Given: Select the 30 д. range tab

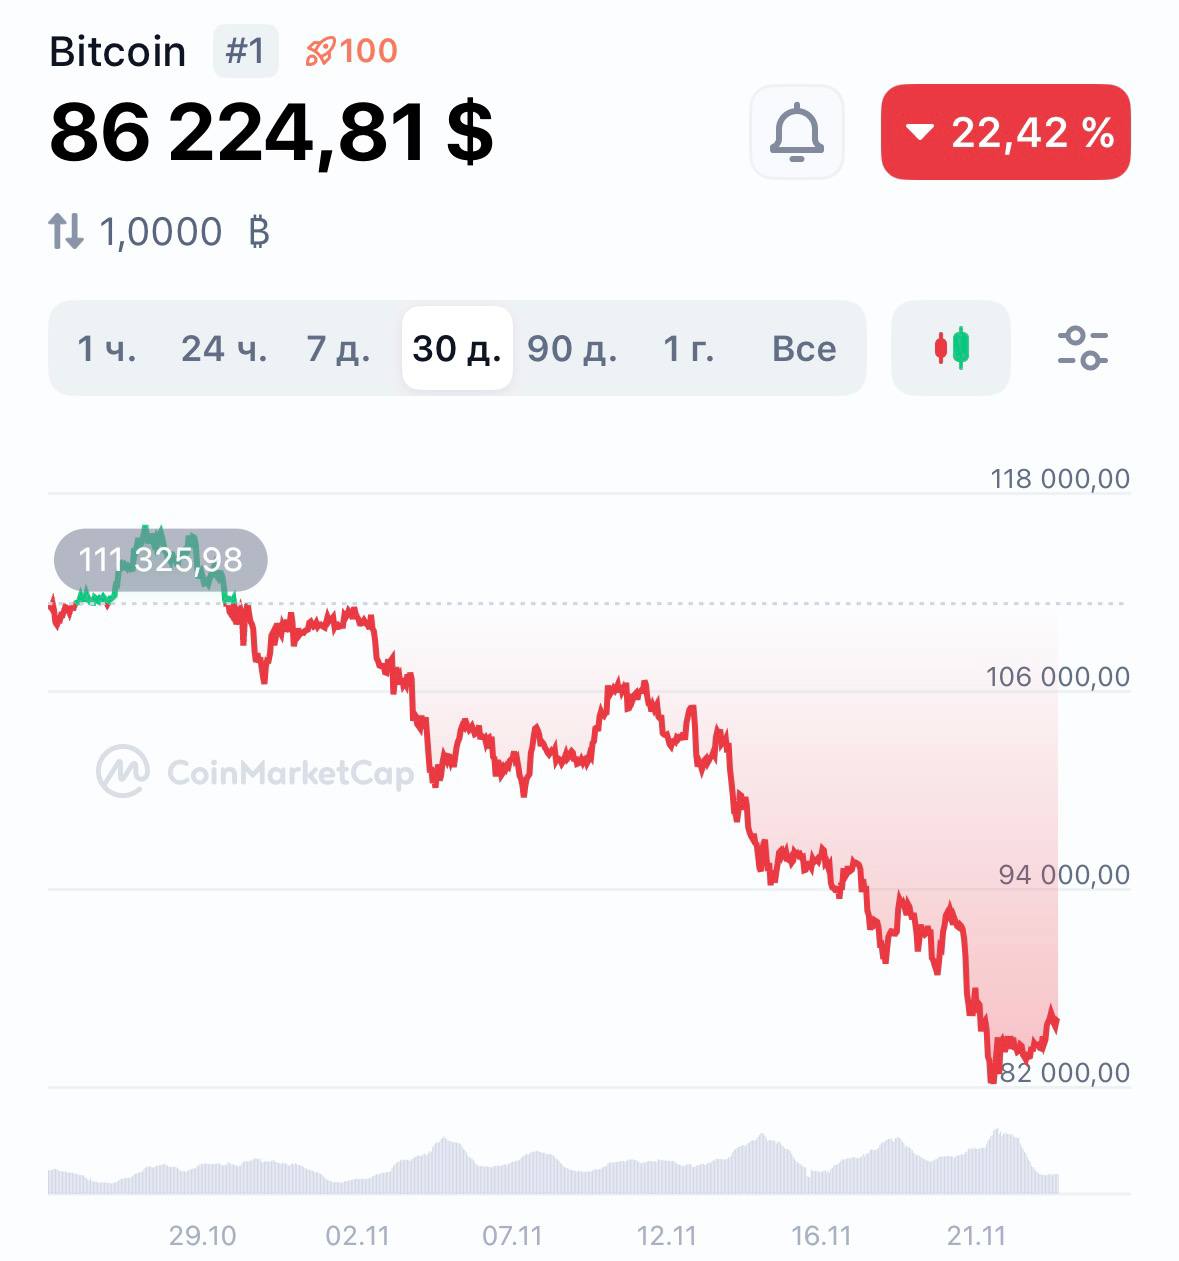Looking at the screenshot, I should click(x=457, y=348).
